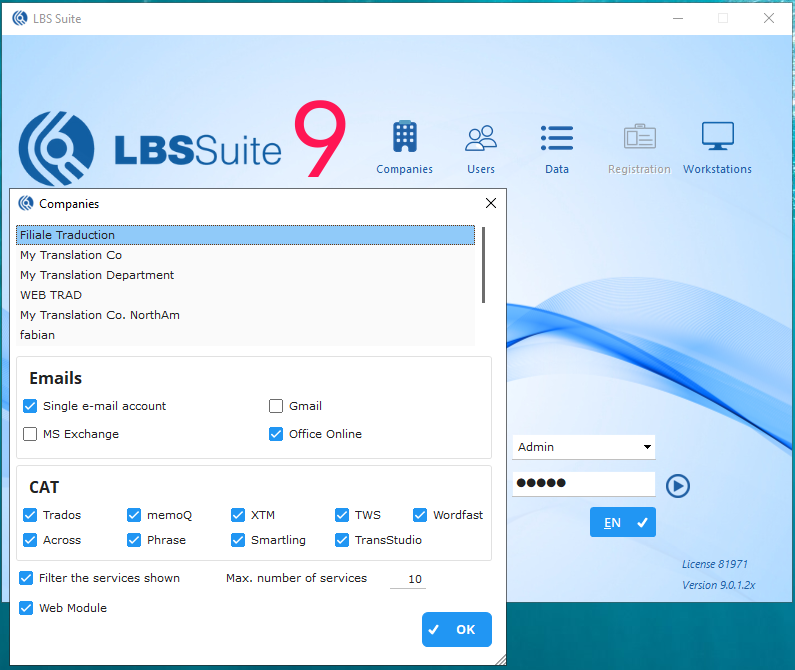795x670 pixels.
Task: Enable the Gmail checkbox
Action: 276,406
